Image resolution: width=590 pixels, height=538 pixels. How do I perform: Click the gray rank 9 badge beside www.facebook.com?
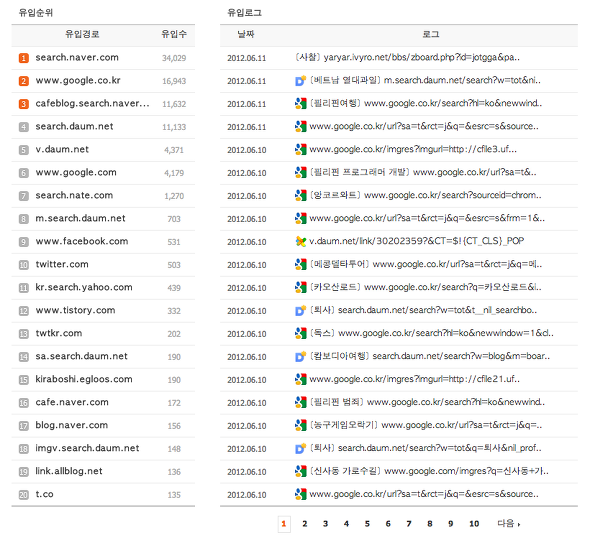coord(24,242)
